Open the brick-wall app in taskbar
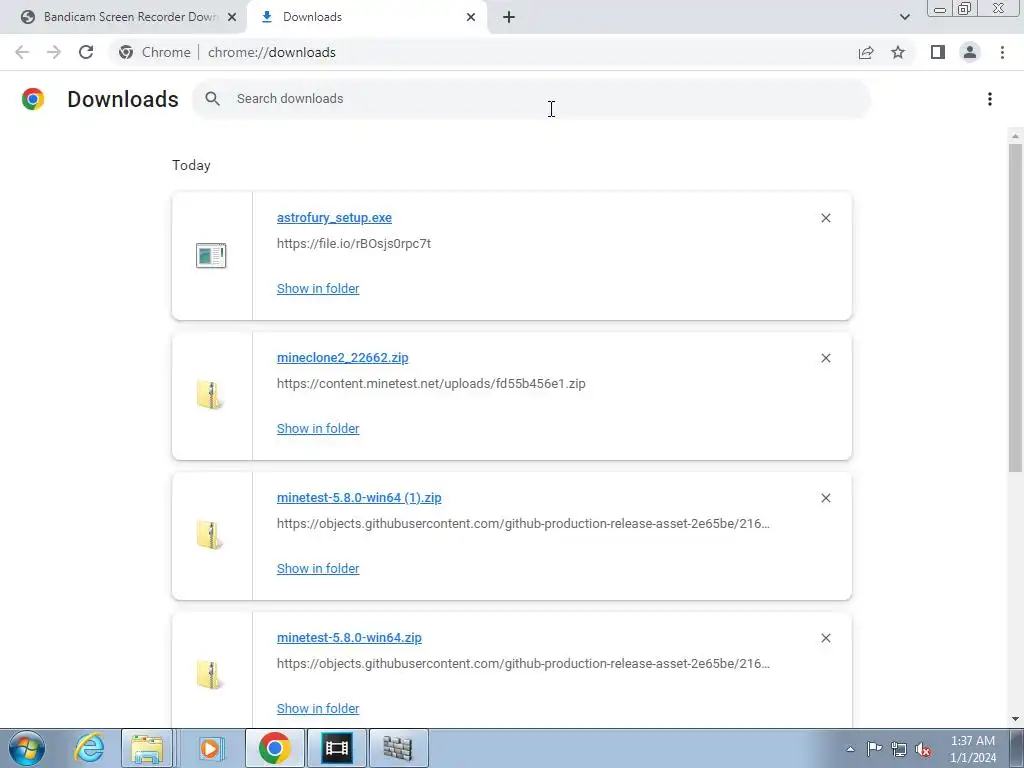1024x768 pixels. (397, 748)
